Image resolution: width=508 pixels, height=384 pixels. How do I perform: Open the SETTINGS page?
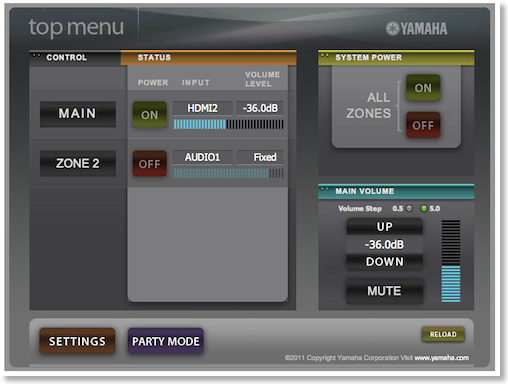pyautogui.click(x=77, y=341)
